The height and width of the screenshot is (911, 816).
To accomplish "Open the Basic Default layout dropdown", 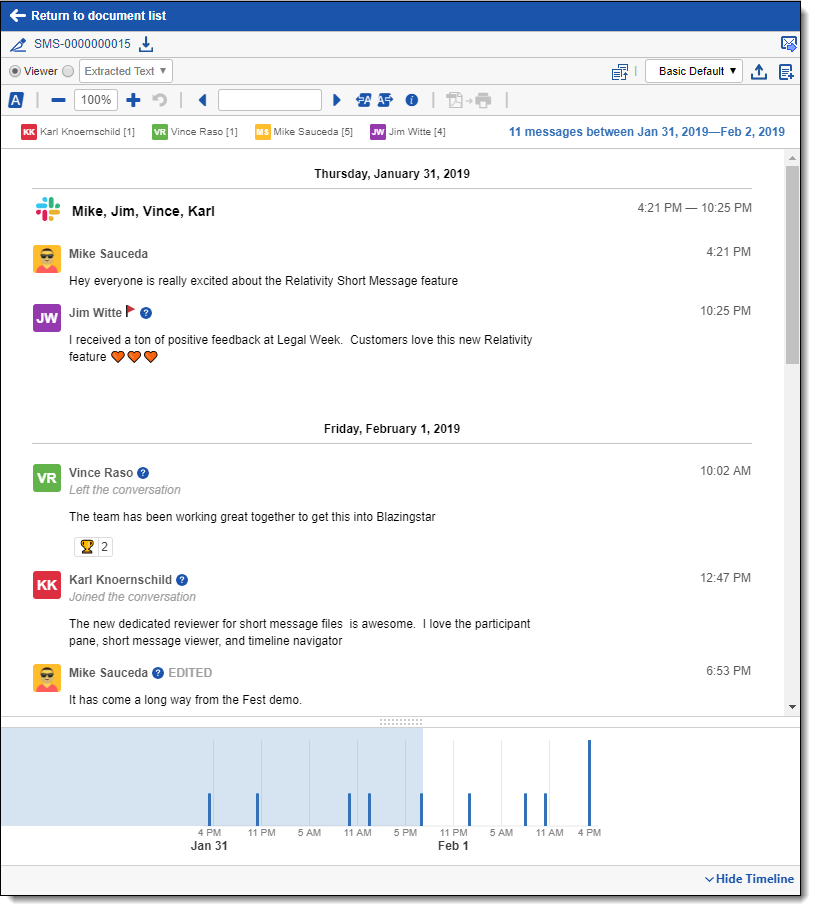I will click(693, 71).
